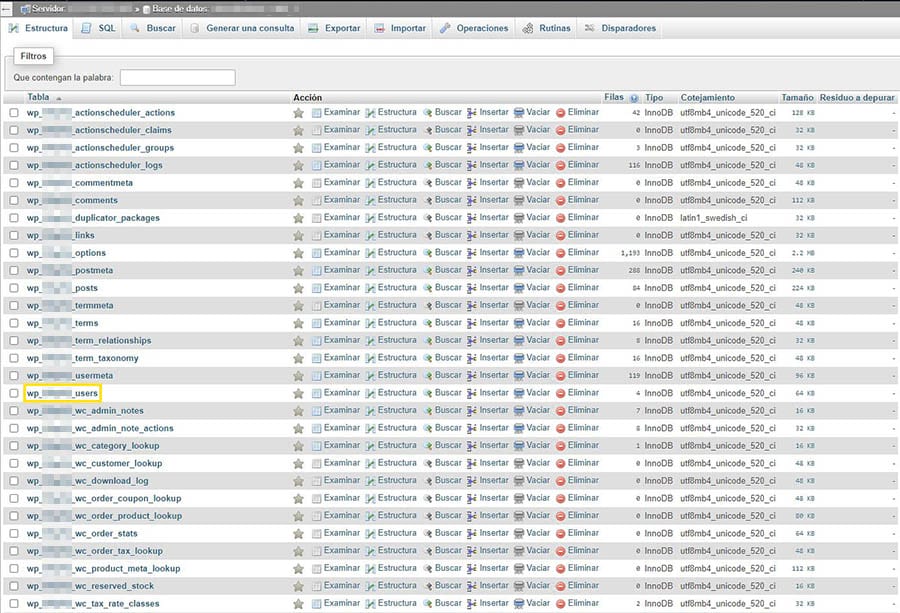Image resolution: width=900 pixels, height=613 pixels.
Task: Click favorite star for wc_order_stats table
Action: (298, 533)
